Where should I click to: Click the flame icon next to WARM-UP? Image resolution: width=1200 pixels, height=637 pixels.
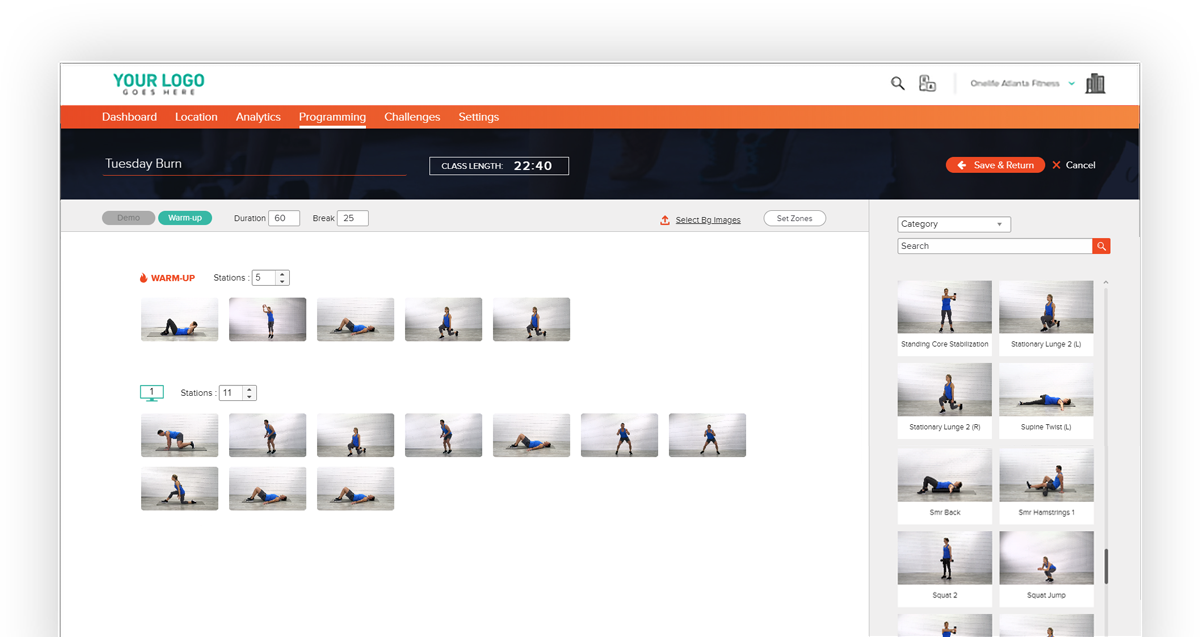[x=143, y=278]
